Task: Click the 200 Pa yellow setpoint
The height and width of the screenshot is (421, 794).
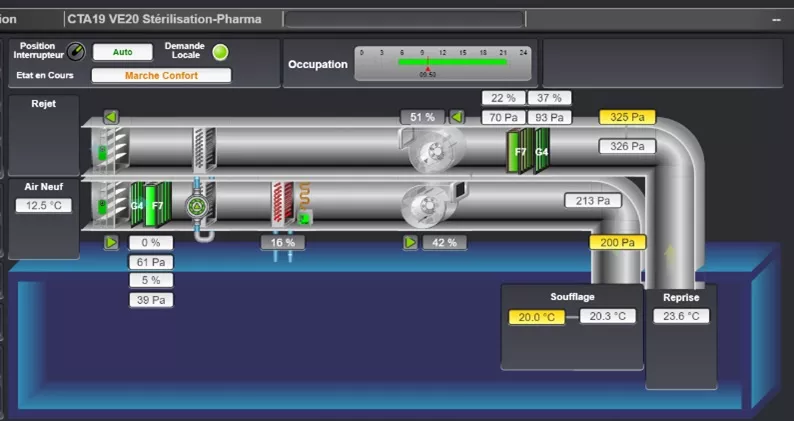Action: (x=617, y=242)
